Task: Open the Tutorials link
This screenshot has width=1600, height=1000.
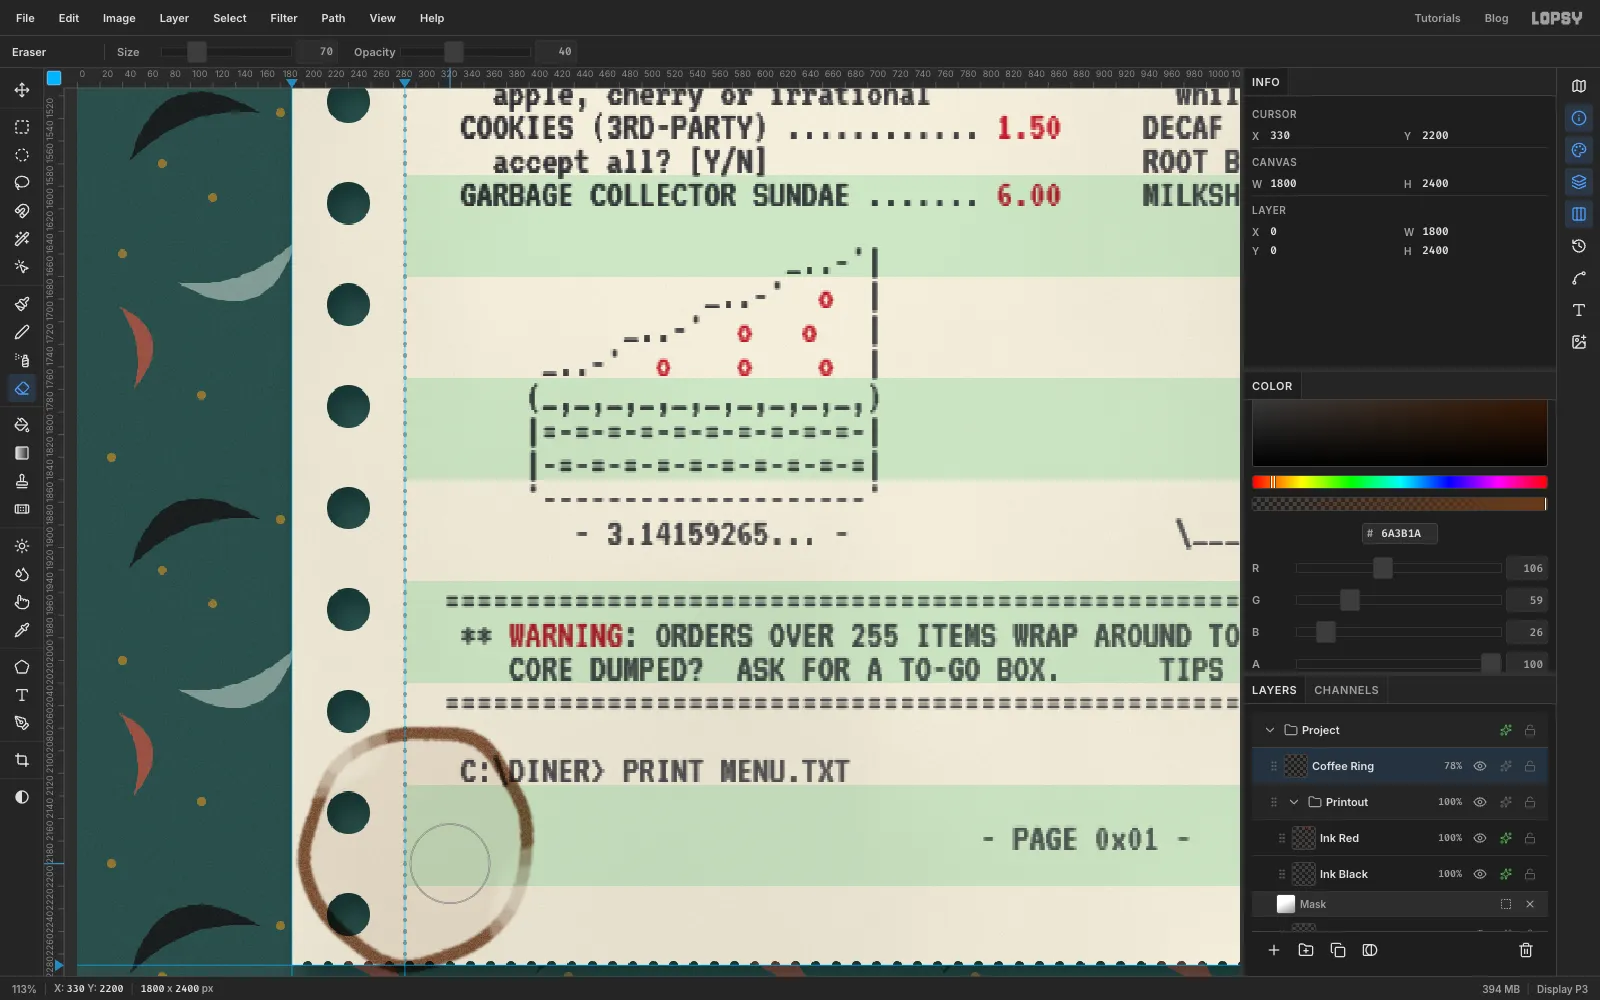Action: (1437, 18)
